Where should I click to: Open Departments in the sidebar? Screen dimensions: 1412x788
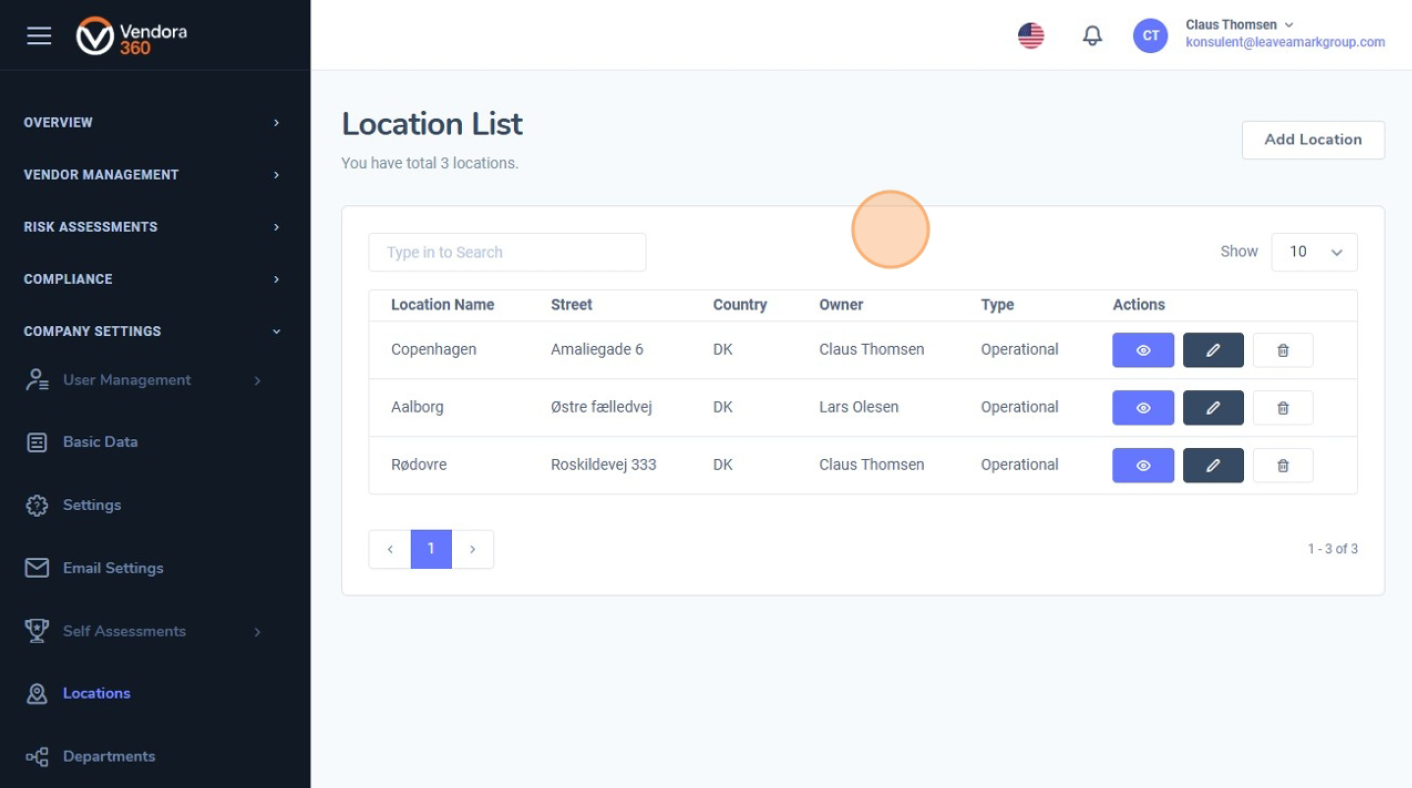click(x=108, y=756)
